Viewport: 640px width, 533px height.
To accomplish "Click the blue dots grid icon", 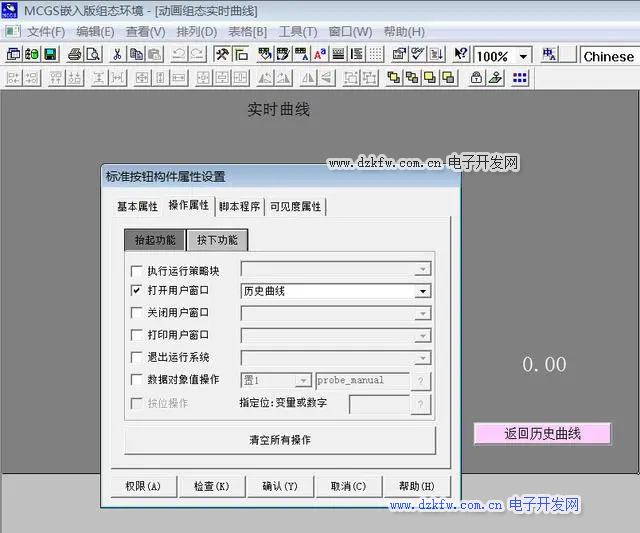I will coord(520,78).
